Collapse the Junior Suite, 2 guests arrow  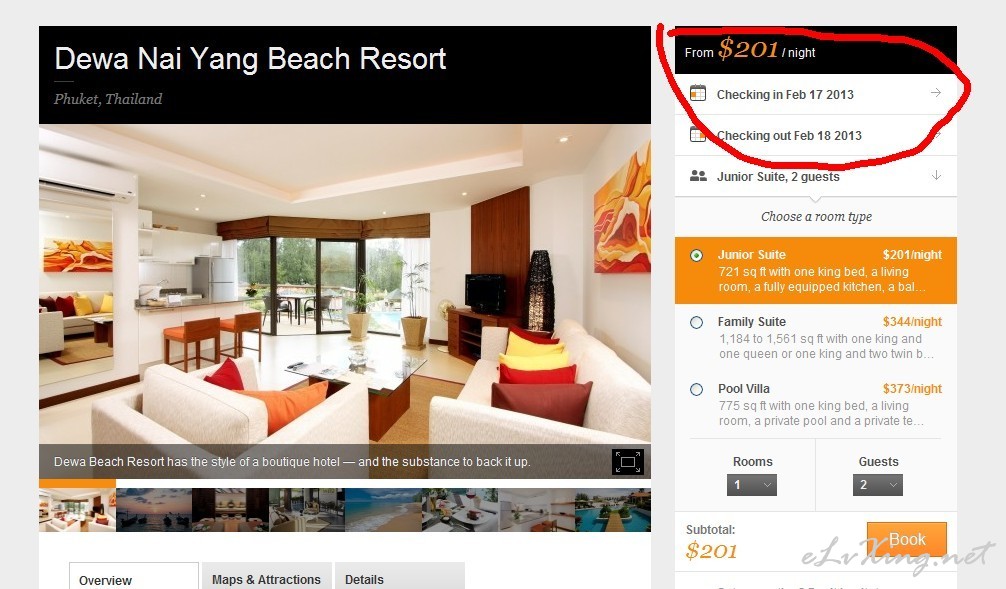(x=936, y=175)
